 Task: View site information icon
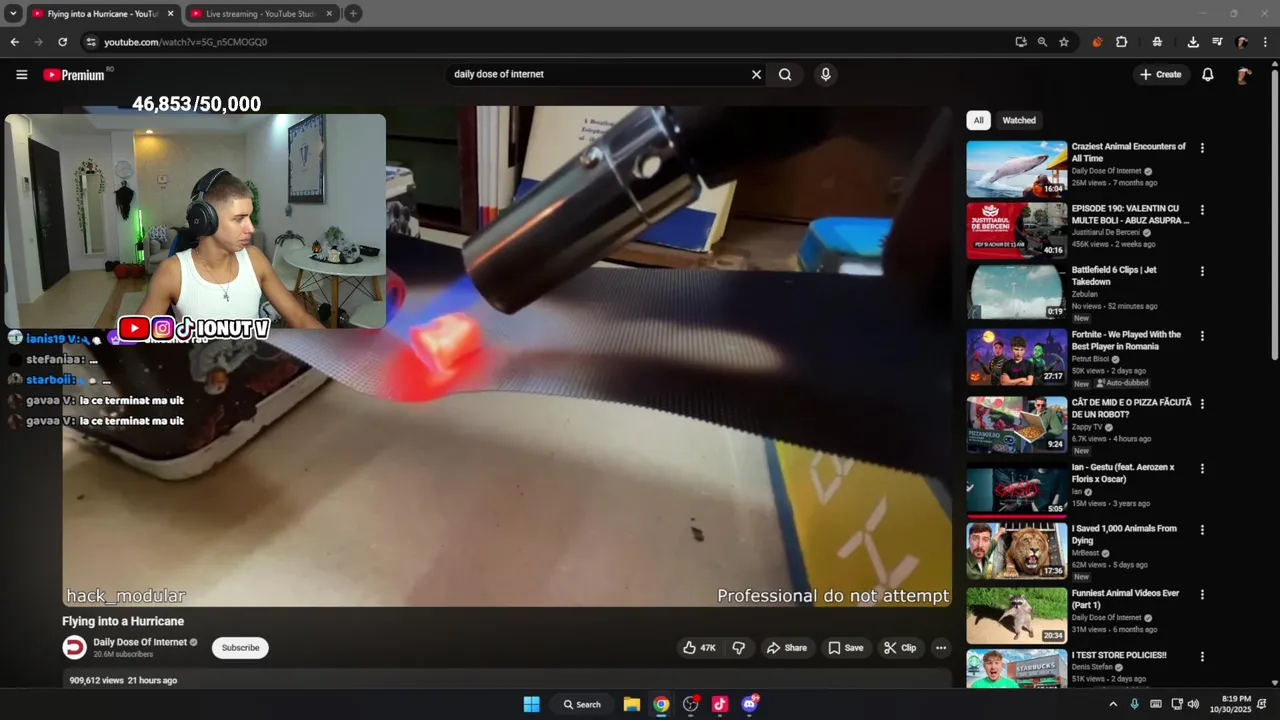pyautogui.click(x=91, y=42)
